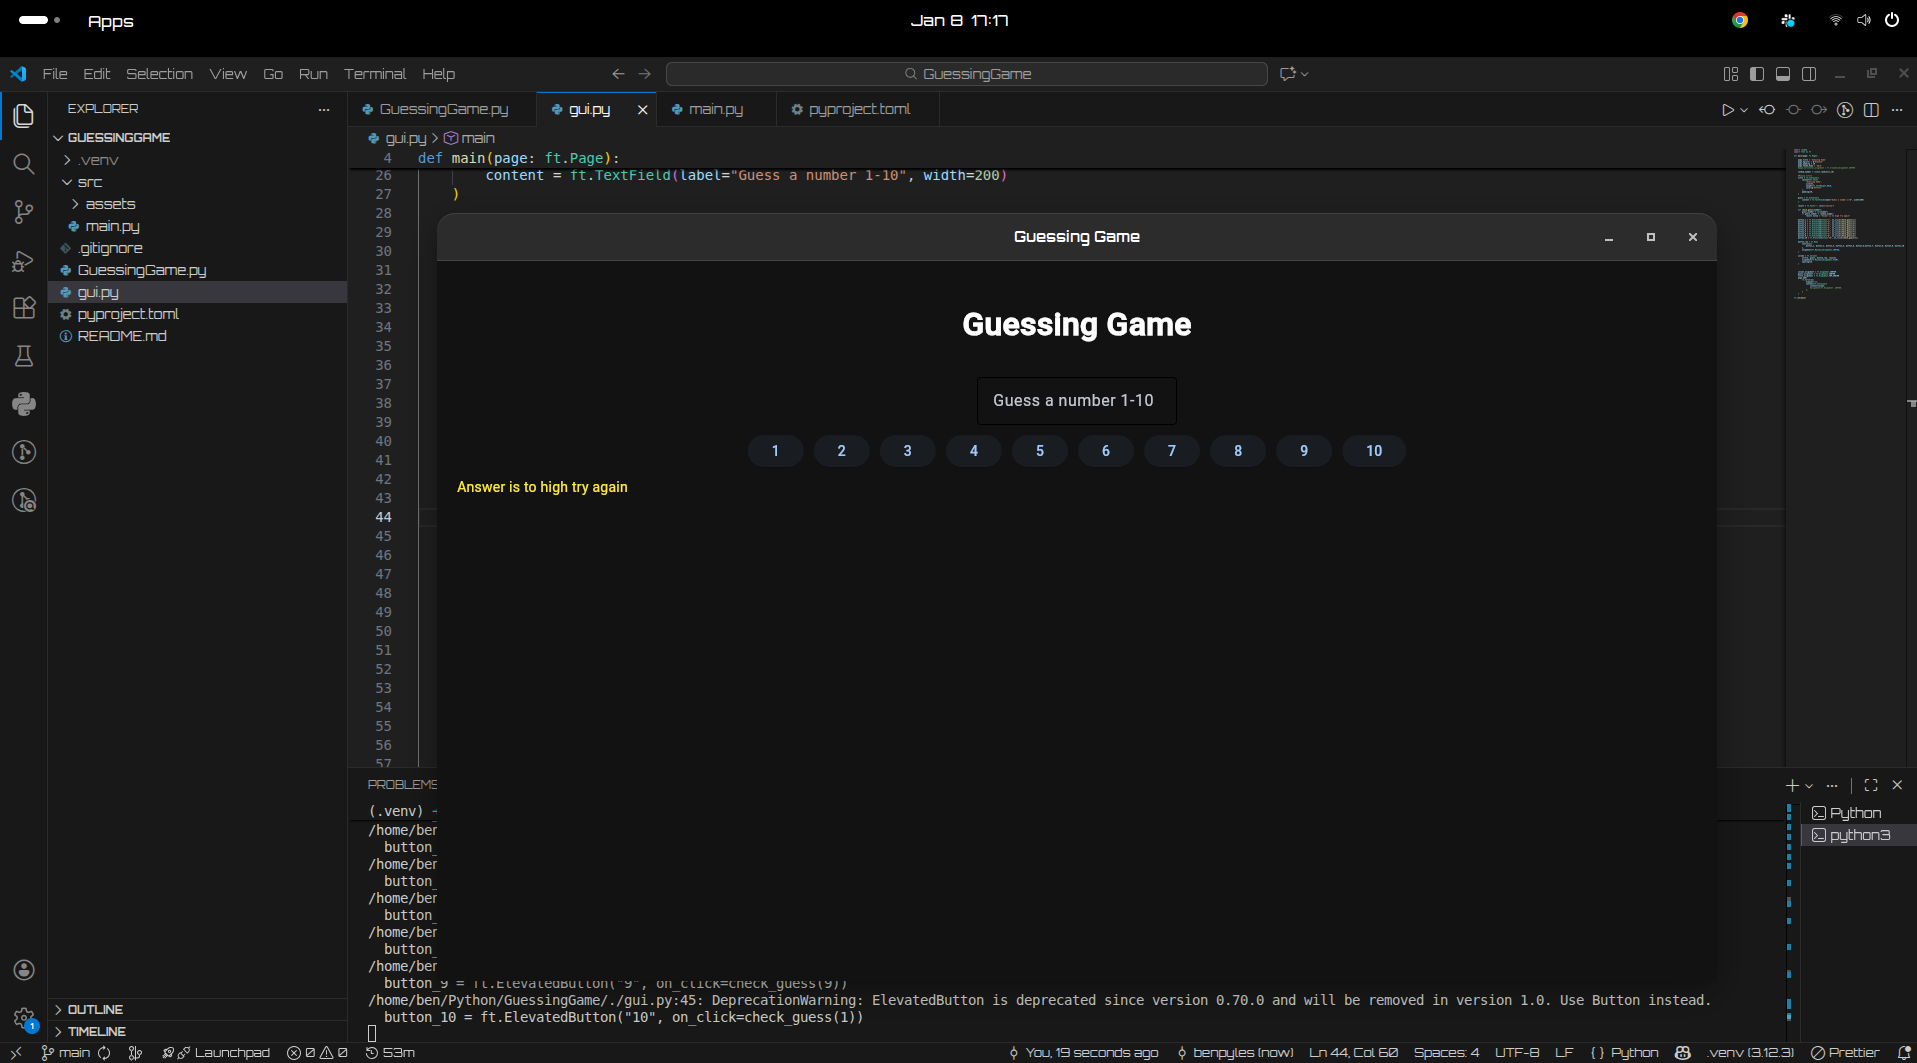Toggle the primary sidebar layout button
Viewport: 1917px width, 1063px height.
click(1757, 74)
